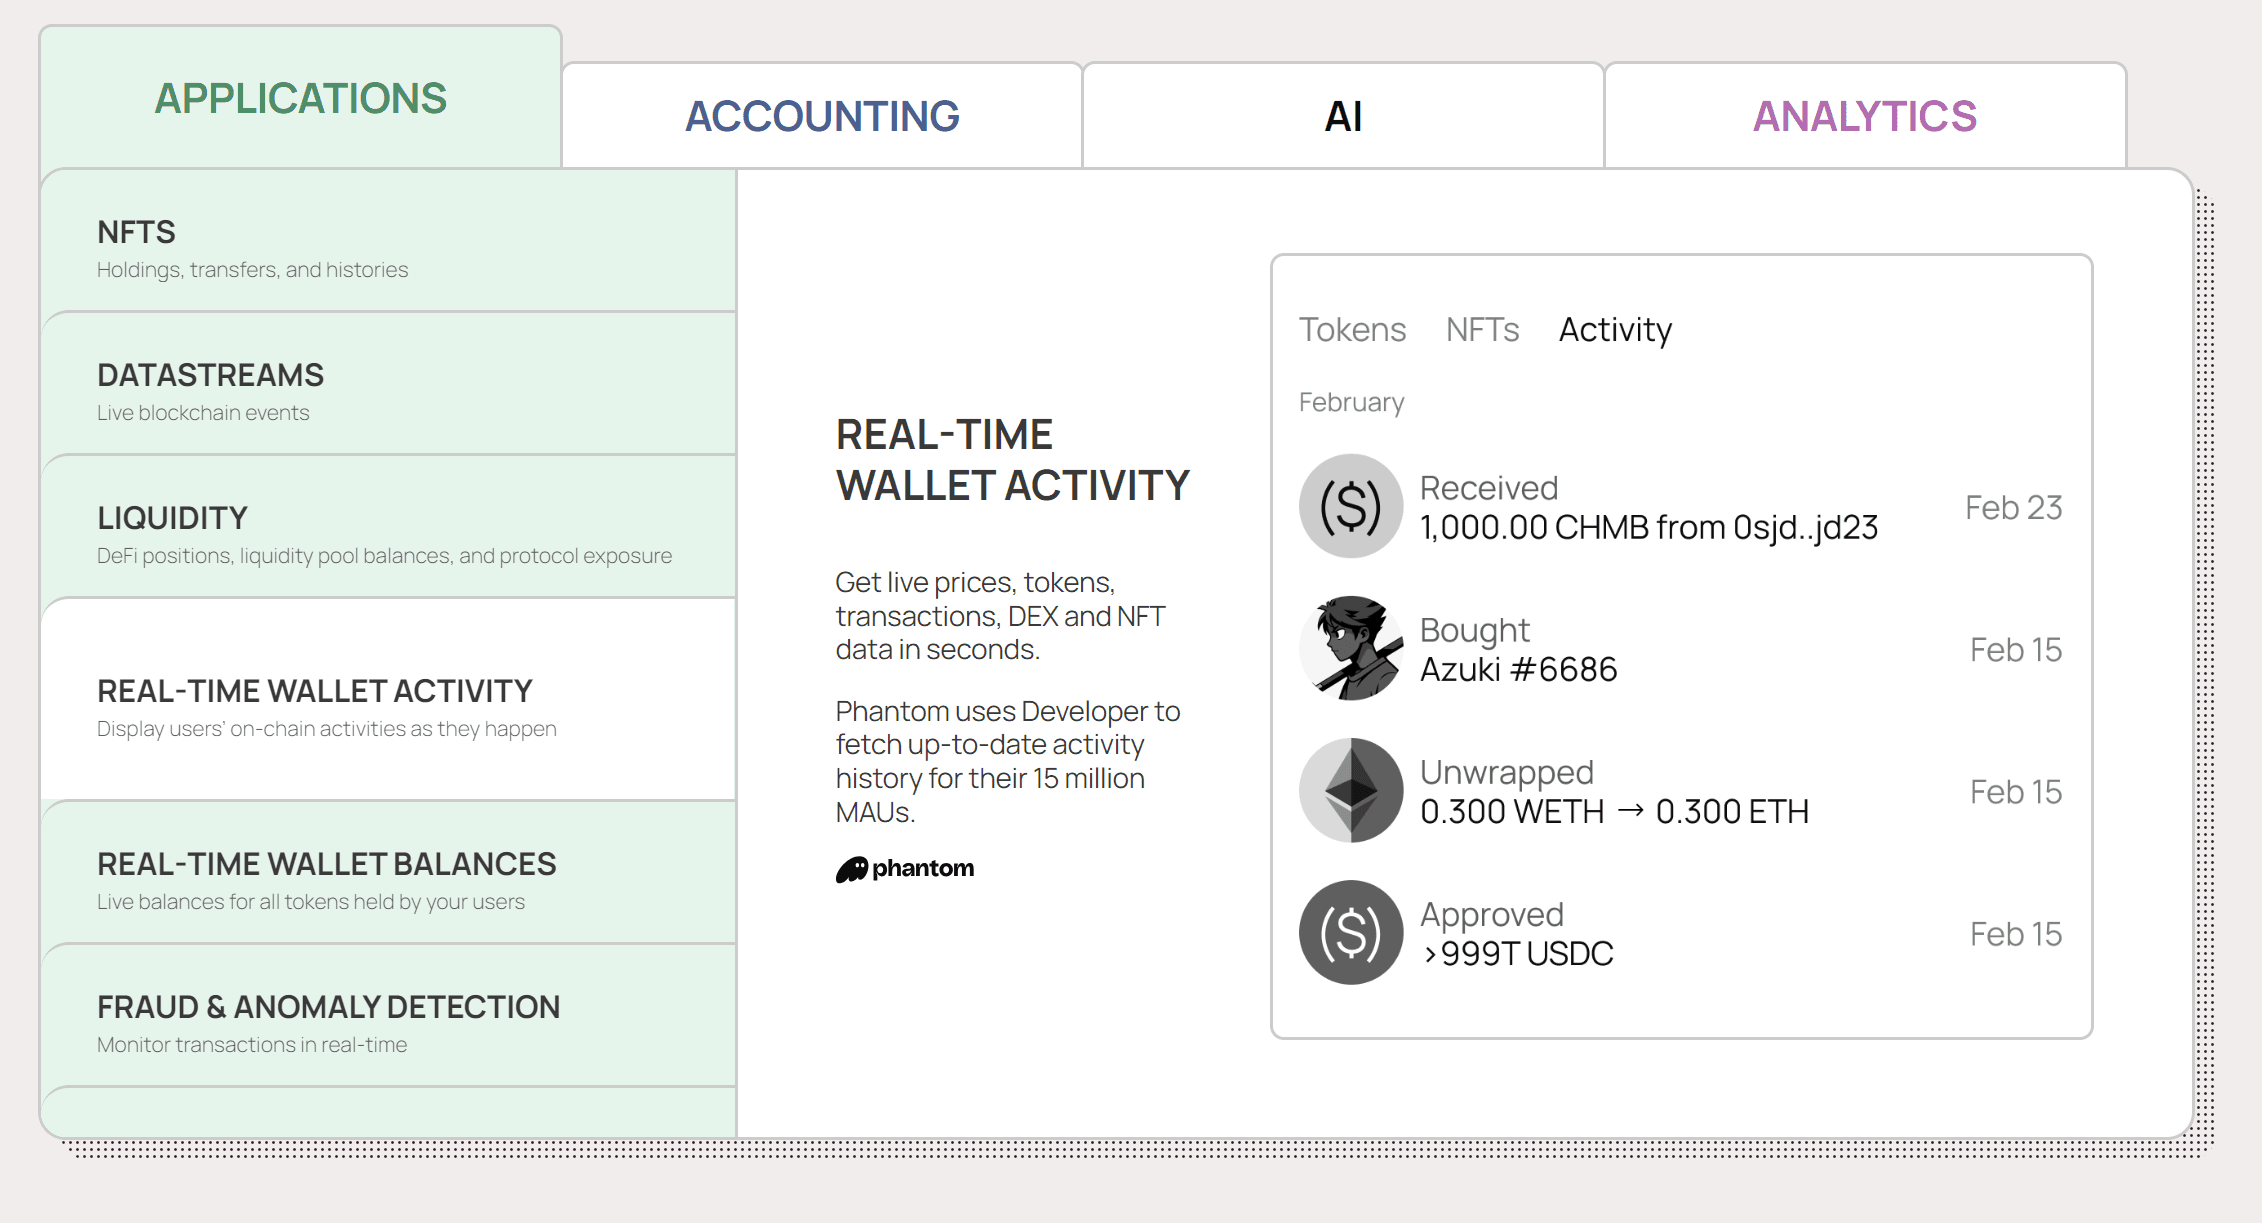Open the Tokens tab in wallet widget
Viewport: 2262px width, 1223px height.
pyautogui.click(x=1352, y=330)
